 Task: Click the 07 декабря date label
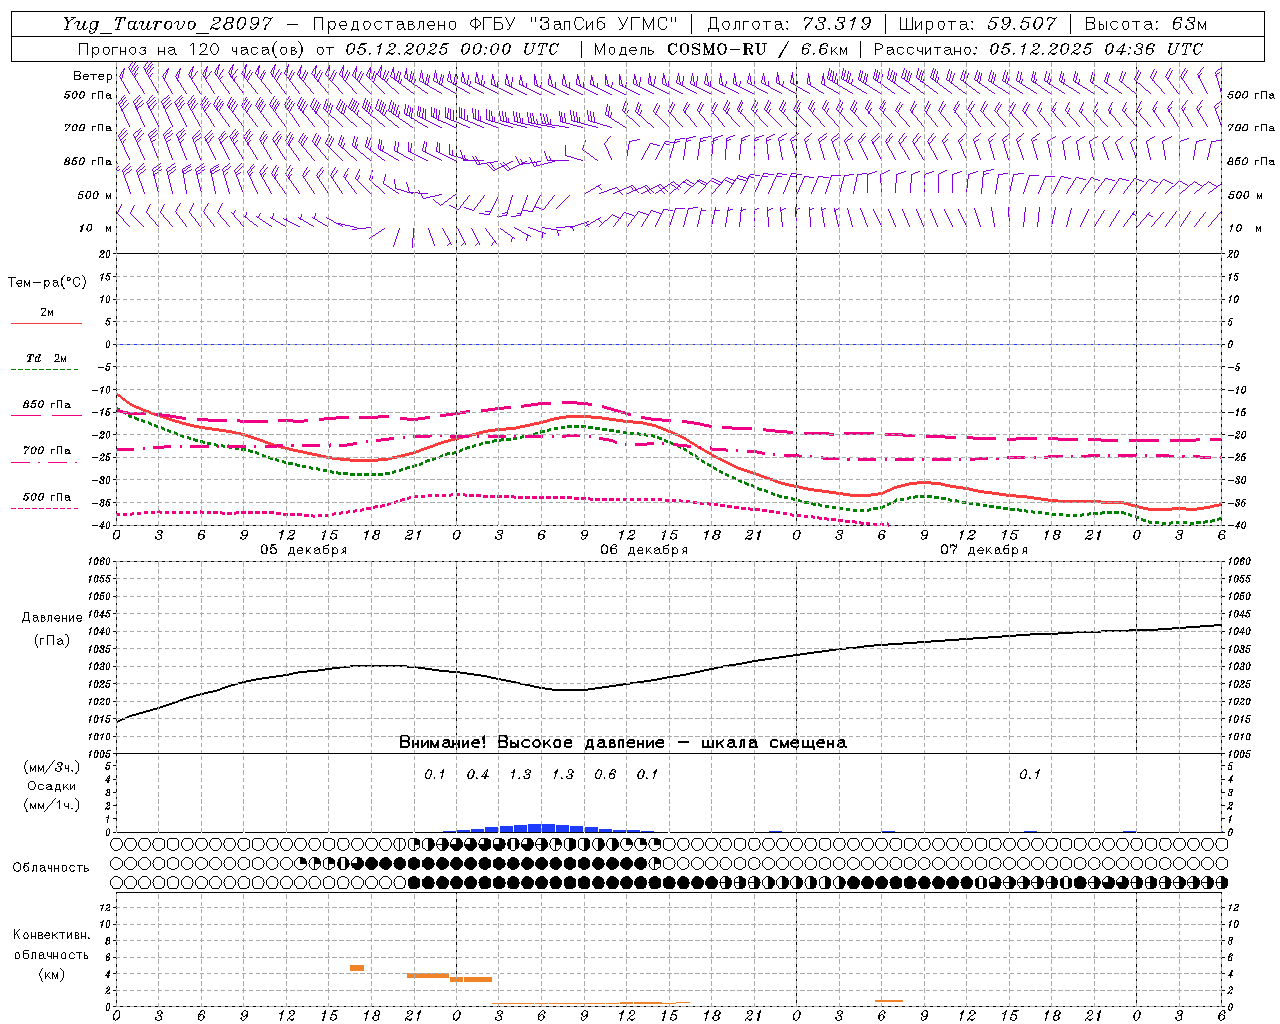(984, 550)
